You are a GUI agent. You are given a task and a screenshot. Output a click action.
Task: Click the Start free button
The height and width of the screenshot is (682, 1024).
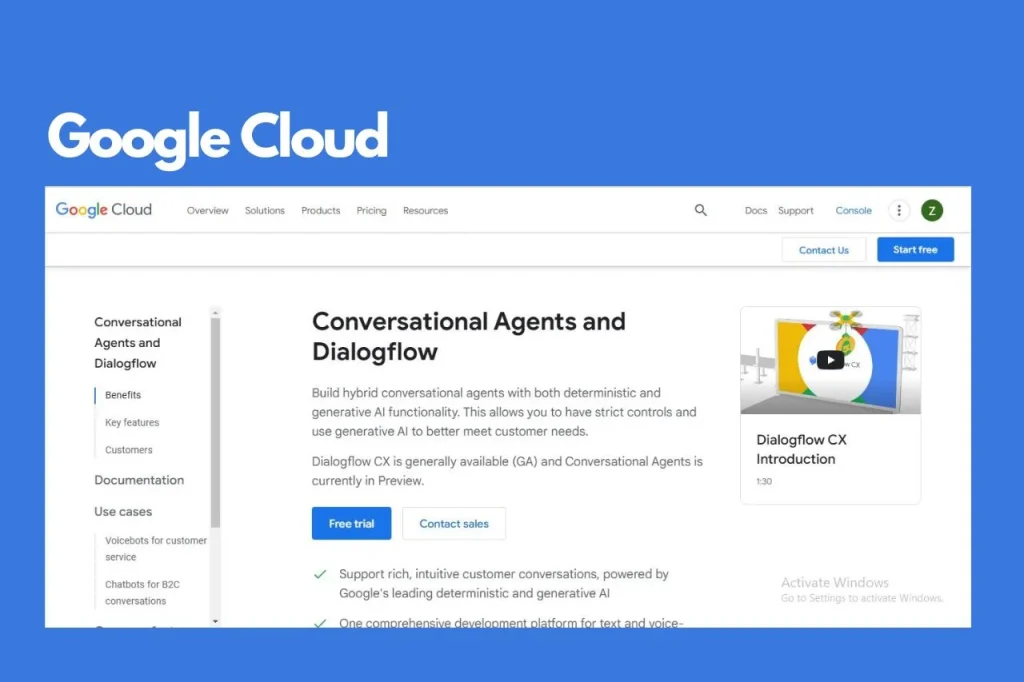point(915,250)
